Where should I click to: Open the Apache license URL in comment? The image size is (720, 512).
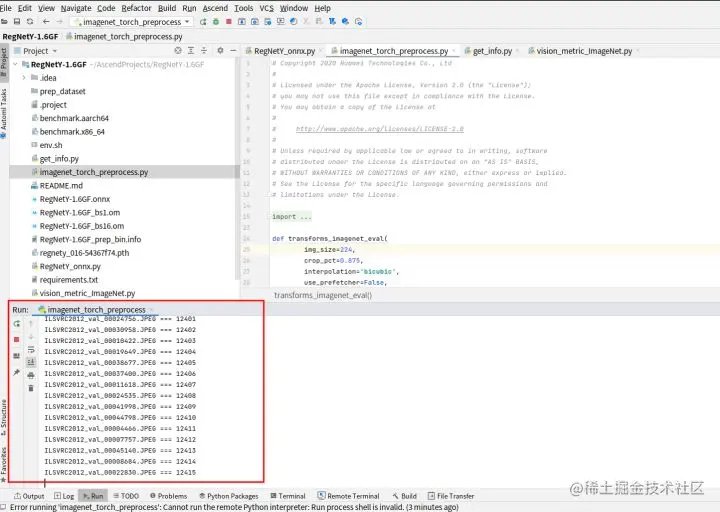click(379, 129)
